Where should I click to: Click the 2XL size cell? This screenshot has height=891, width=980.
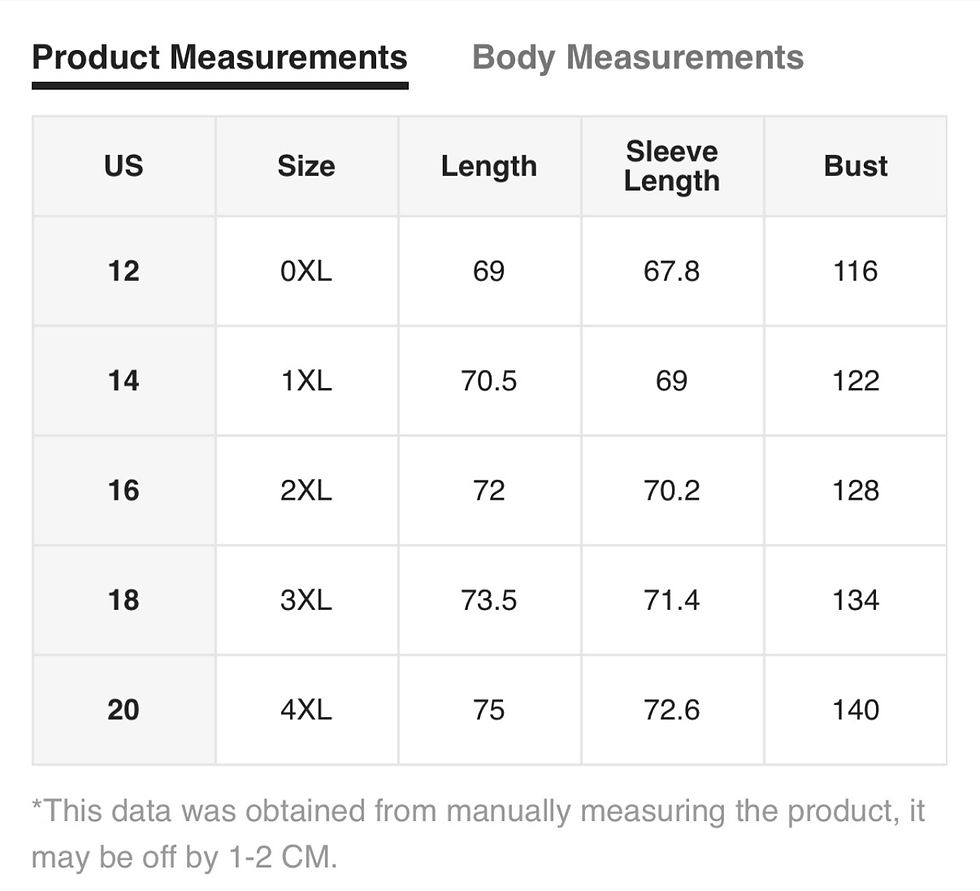[306, 490]
